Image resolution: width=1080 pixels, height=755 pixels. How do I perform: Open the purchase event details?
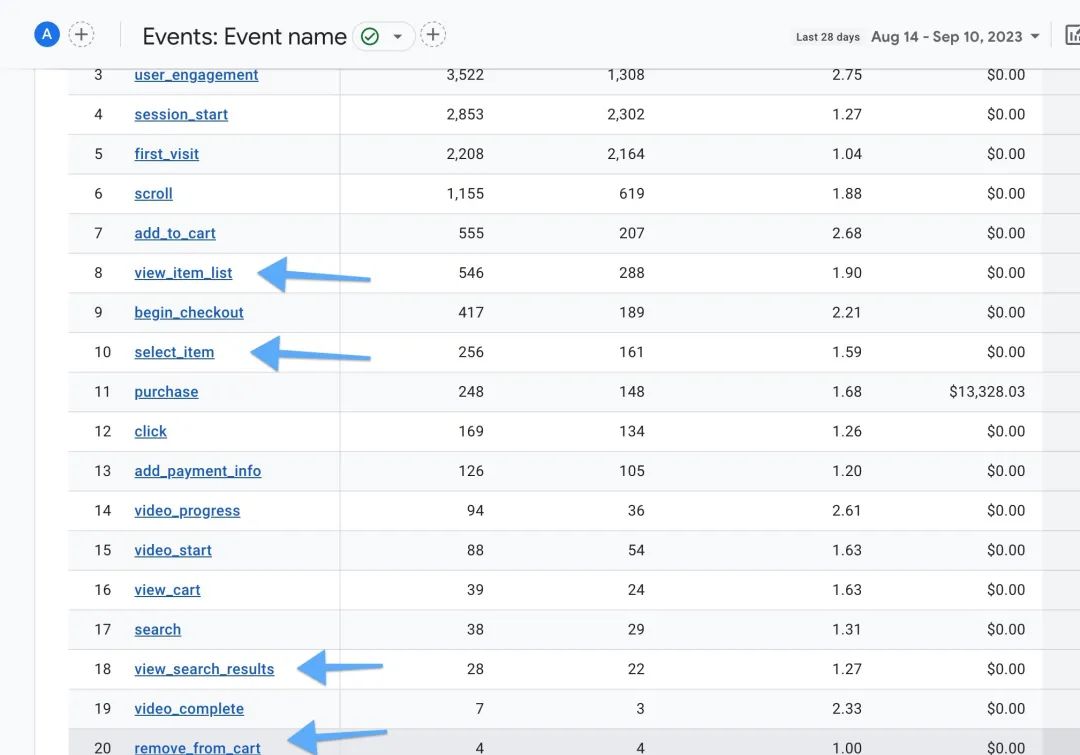167,392
